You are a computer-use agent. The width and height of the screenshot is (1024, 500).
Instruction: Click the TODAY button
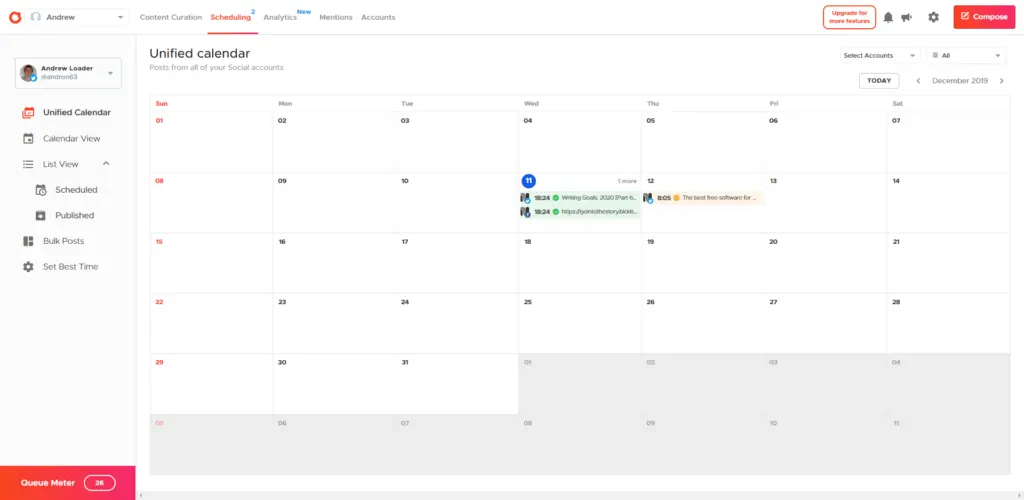(878, 81)
